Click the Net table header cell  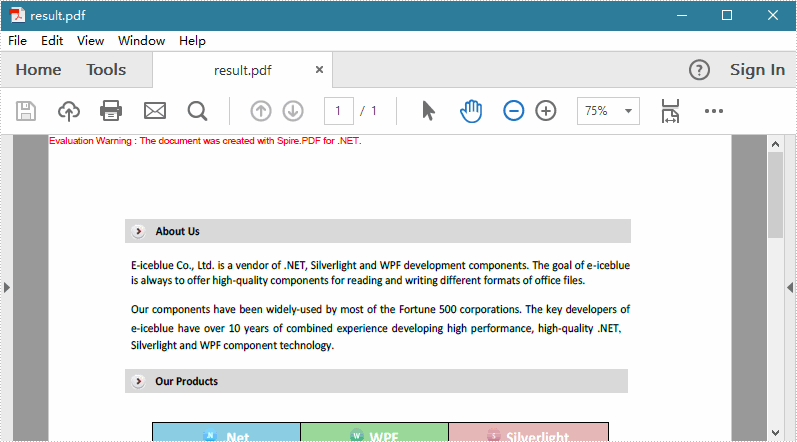tap(226, 433)
